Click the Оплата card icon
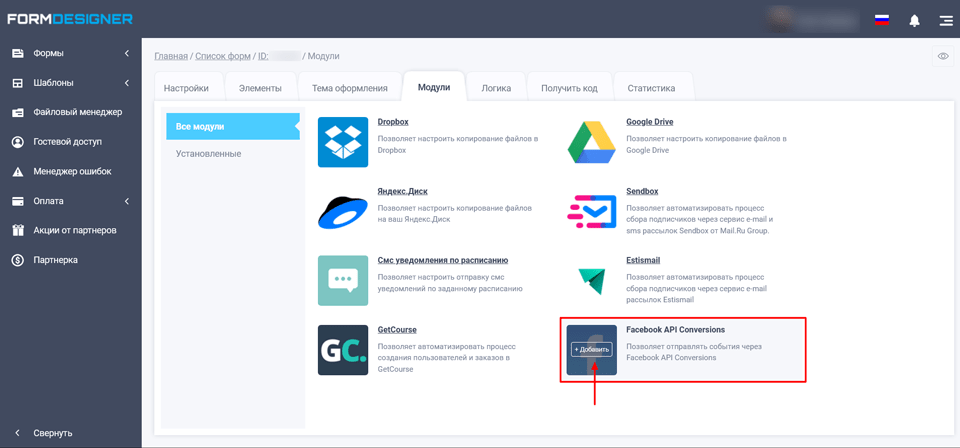The height and width of the screenshot is (448, 960). coord(18,201)
